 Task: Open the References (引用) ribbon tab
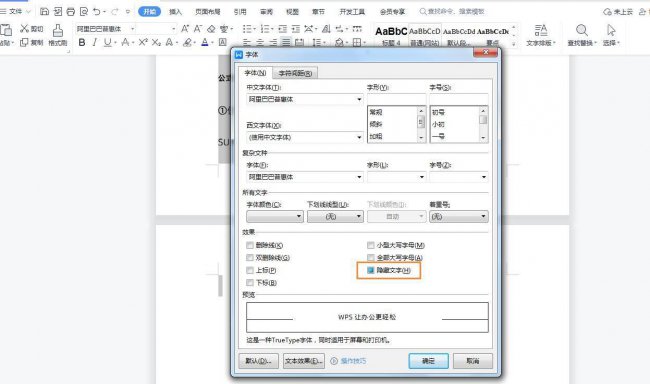coord(240,12)
